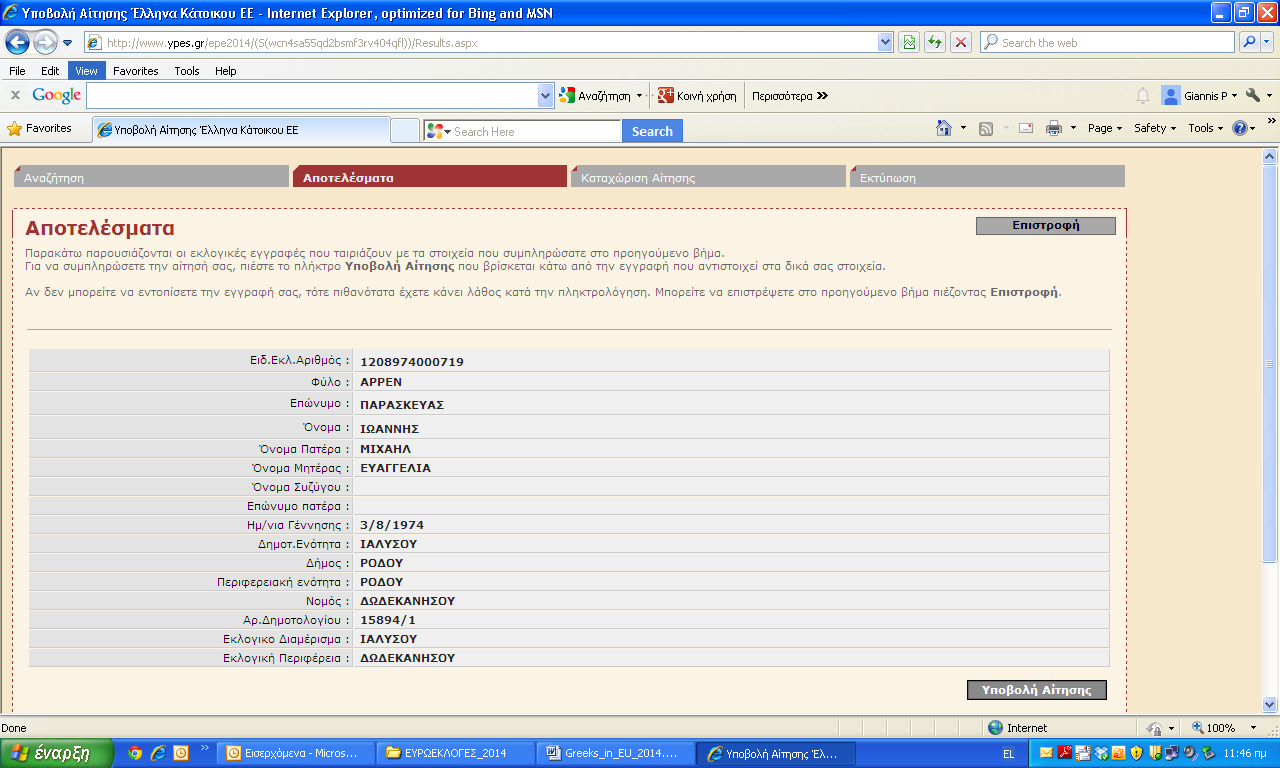This screenshot has height=768, width=1280.
Task: Click the Print icon in command bar
Action: (x=1054, y=128)
